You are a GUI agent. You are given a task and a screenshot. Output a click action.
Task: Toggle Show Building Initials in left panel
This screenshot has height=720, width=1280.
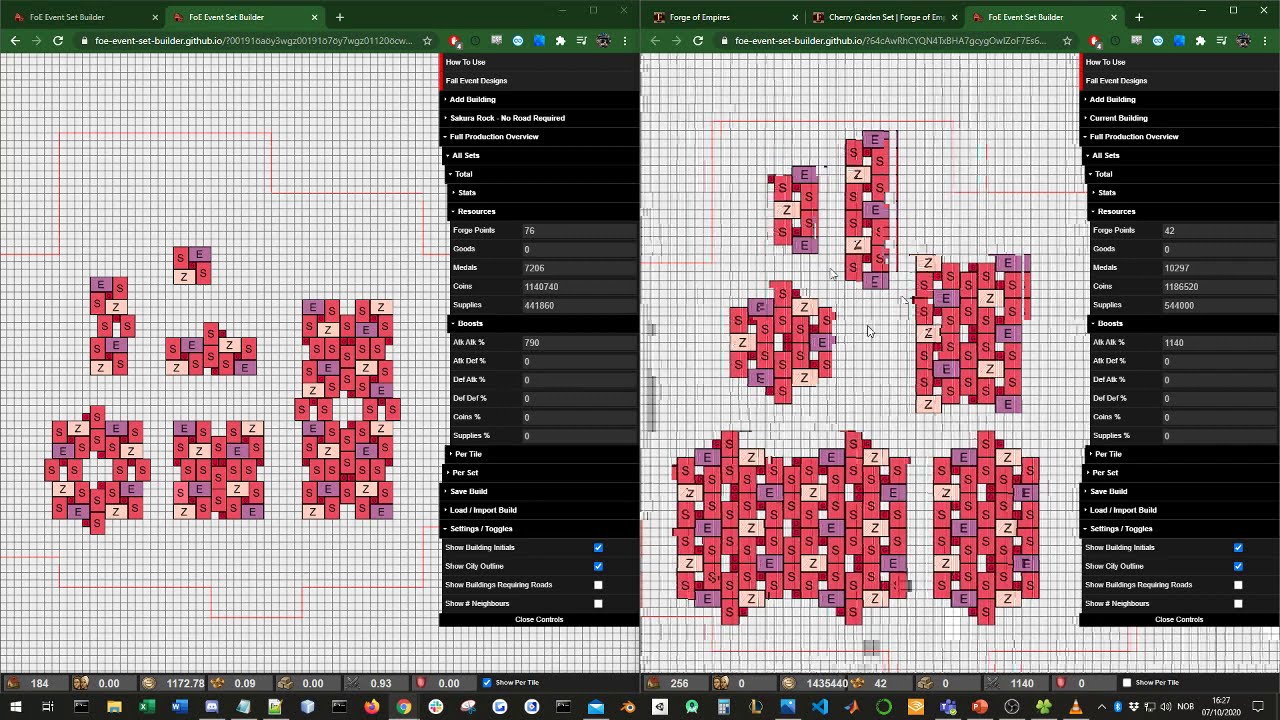598,547
